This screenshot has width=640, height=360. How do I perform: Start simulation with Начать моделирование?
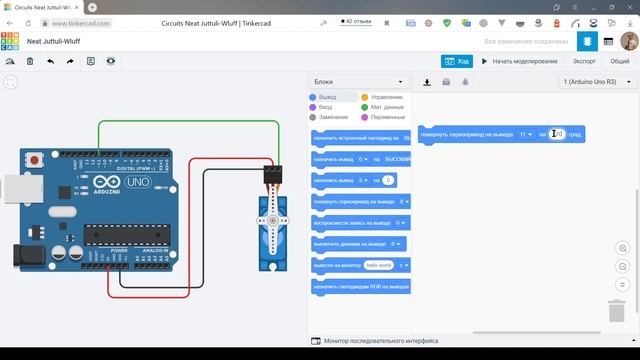[x=520, y=61]
